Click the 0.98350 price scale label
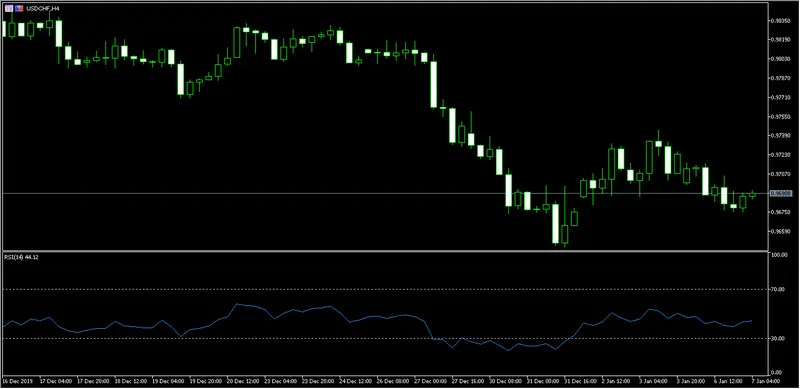This screenshot has height=389, width=800. pyautogui.click(x=782, y=21)
